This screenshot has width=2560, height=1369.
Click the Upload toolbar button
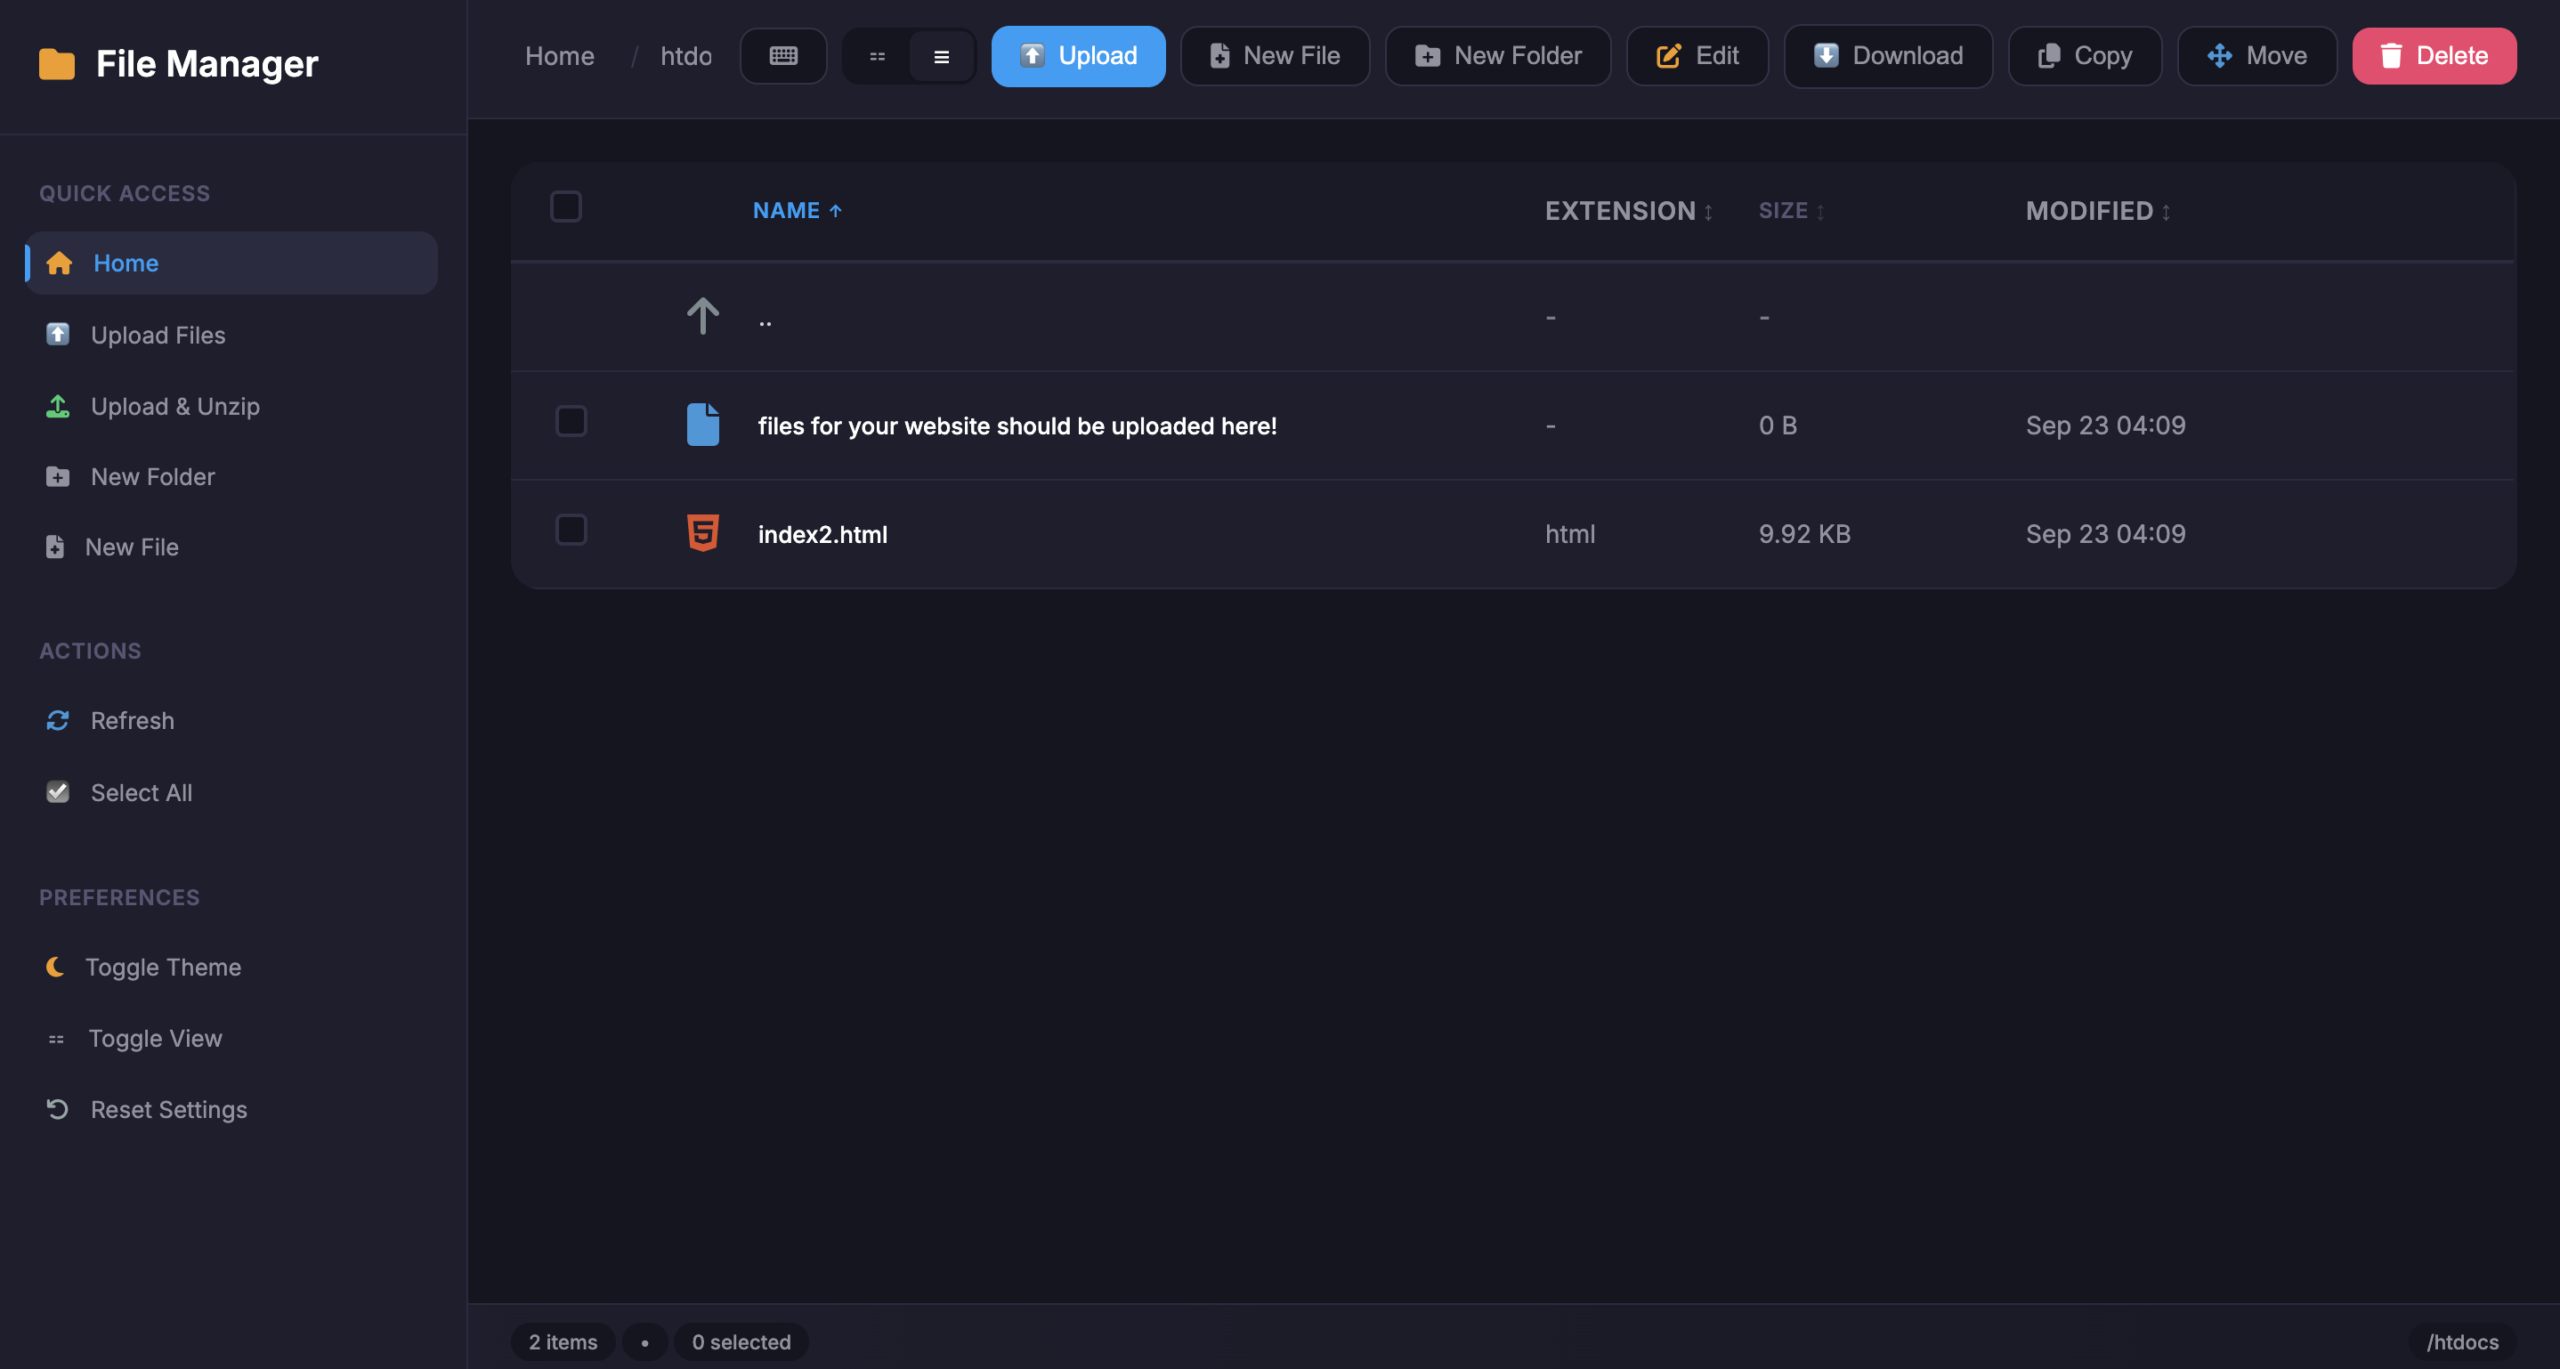coord(1078,56)
